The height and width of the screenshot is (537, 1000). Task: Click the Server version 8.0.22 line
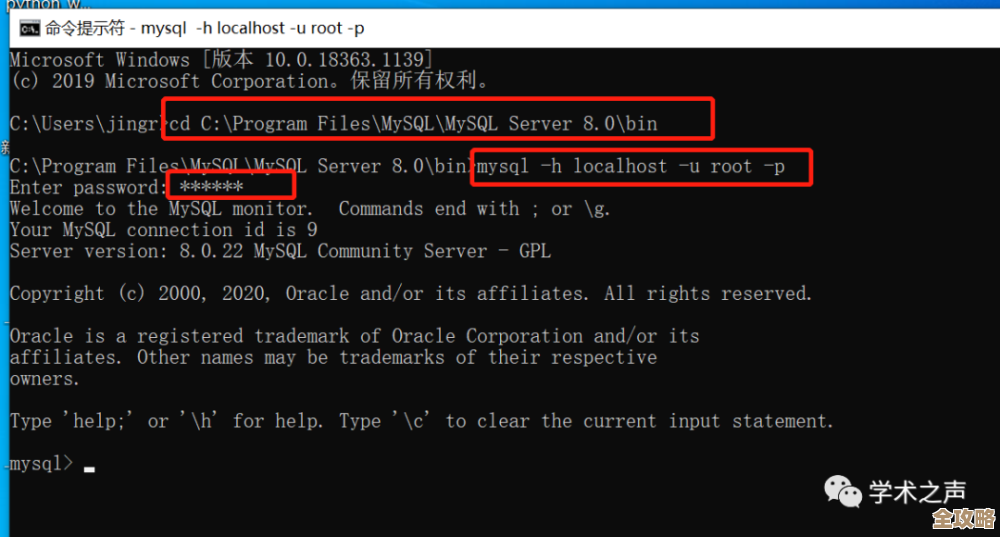click(280, 252)
